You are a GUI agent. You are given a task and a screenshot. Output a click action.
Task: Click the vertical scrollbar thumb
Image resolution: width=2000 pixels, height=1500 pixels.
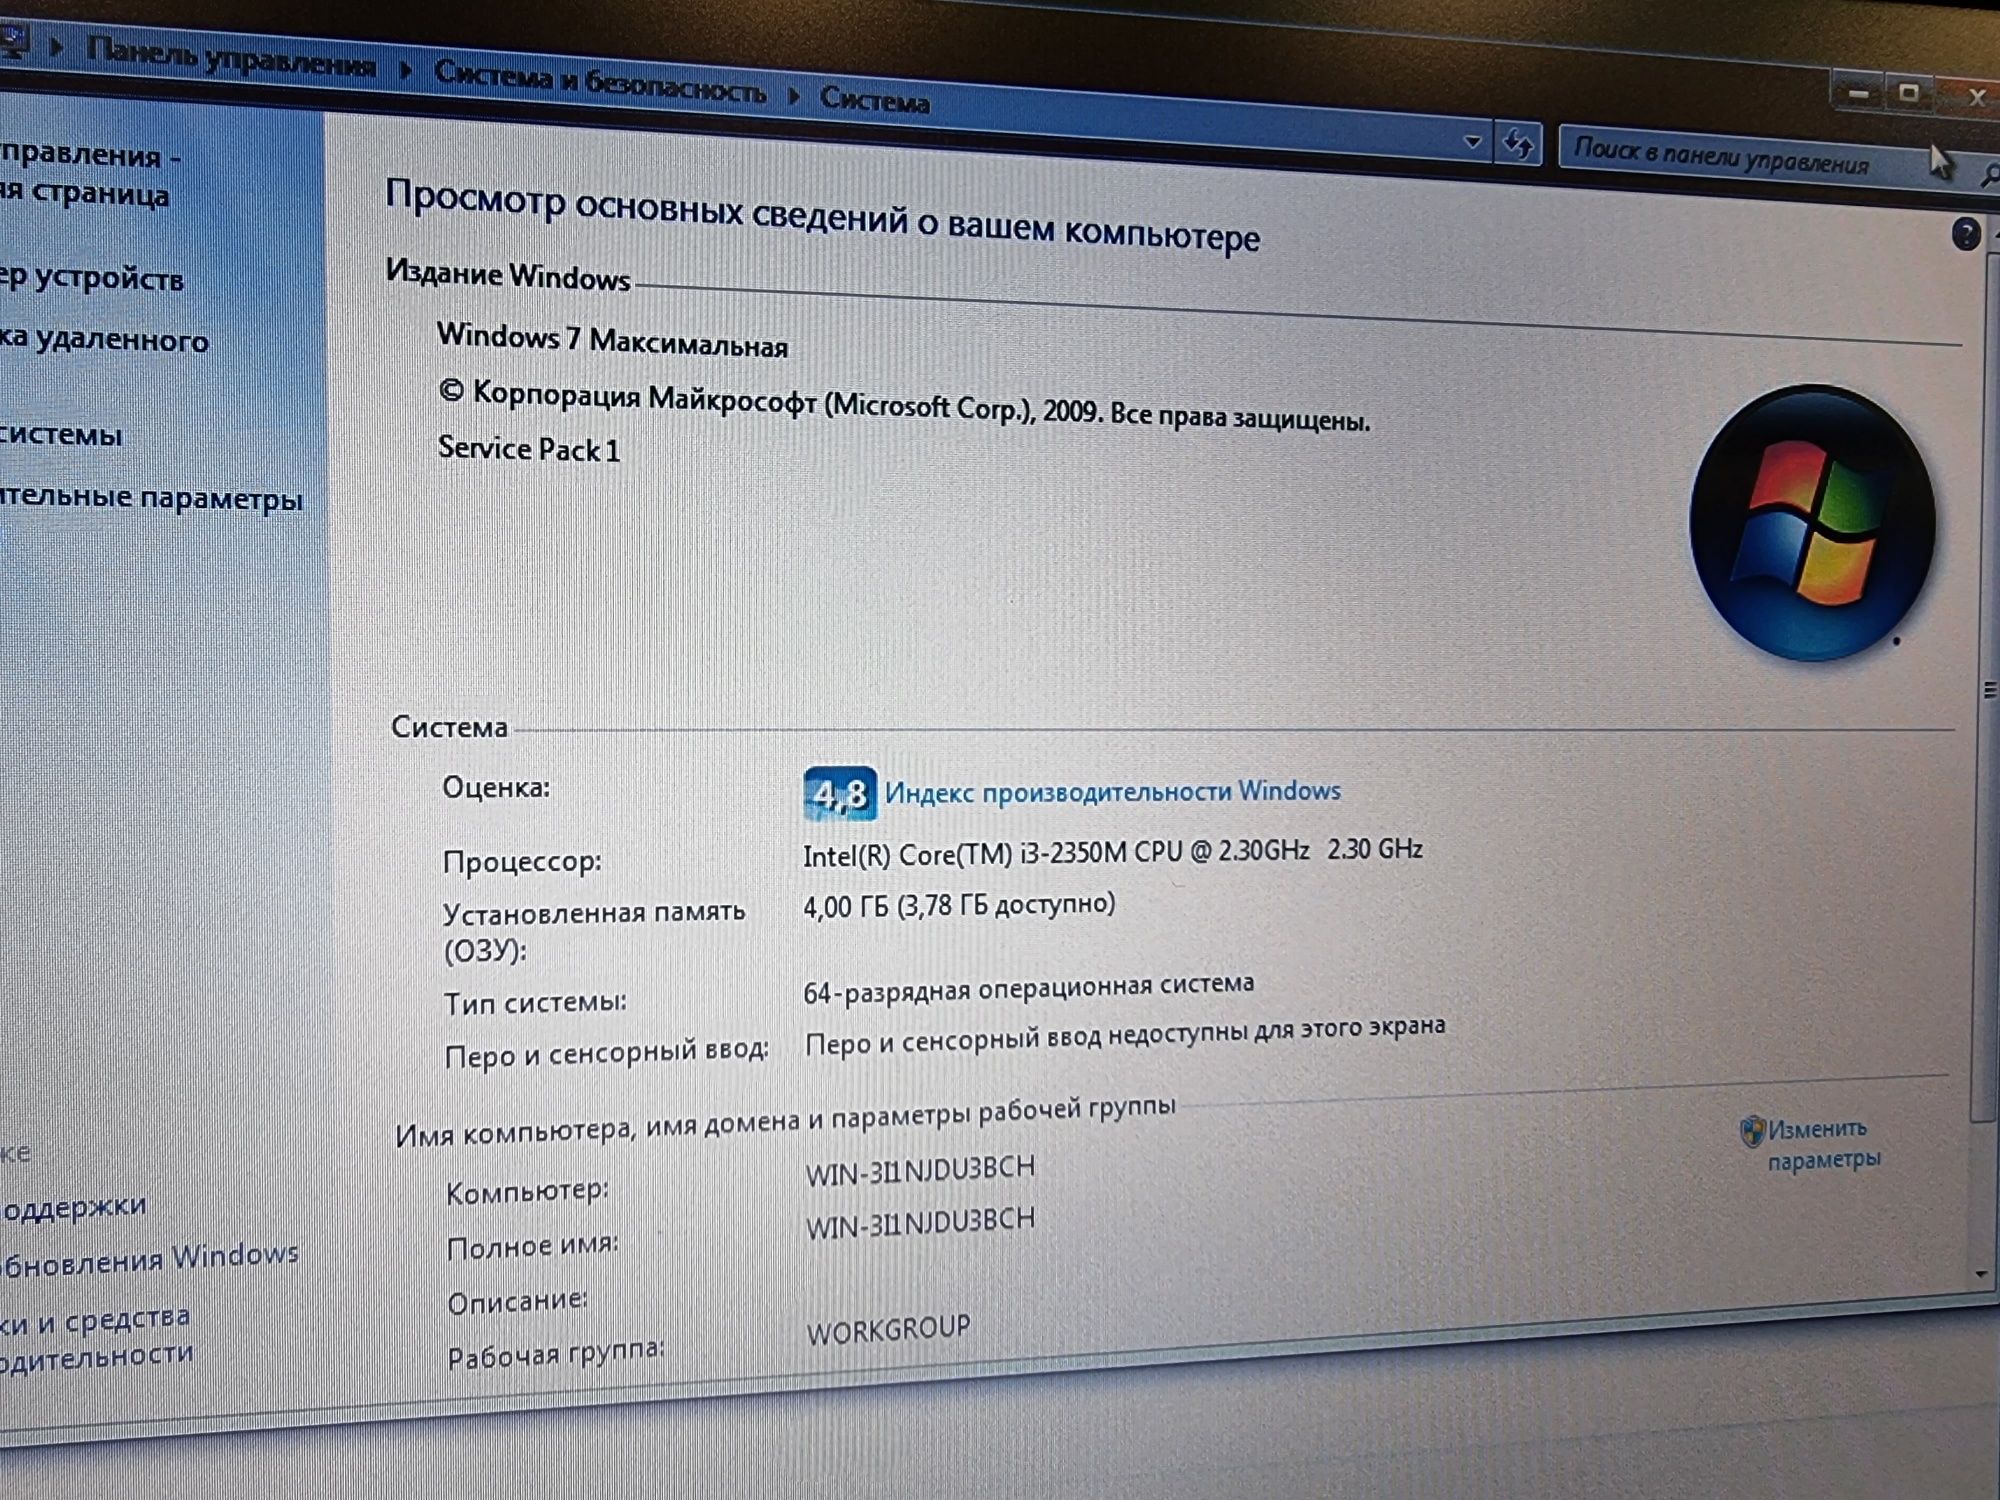pos(1988,690)
